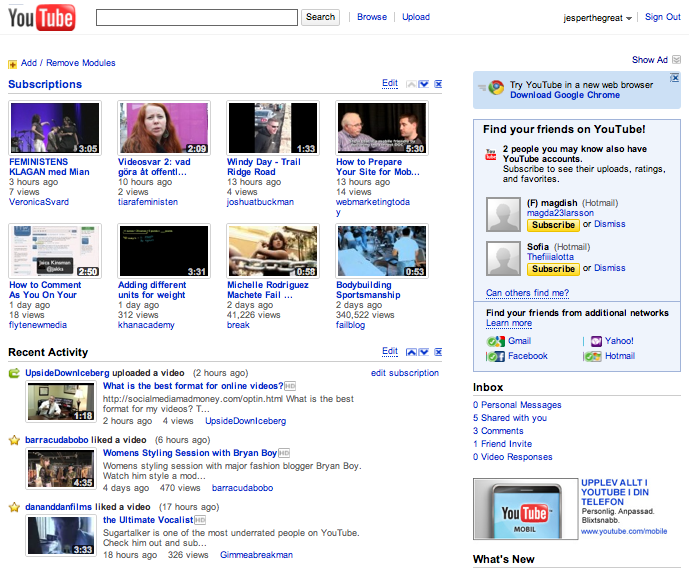This screenshot has width=689, height=571.
Task: Click the Add / Remove Modules plus icon
Action: [x=12, y=65]
